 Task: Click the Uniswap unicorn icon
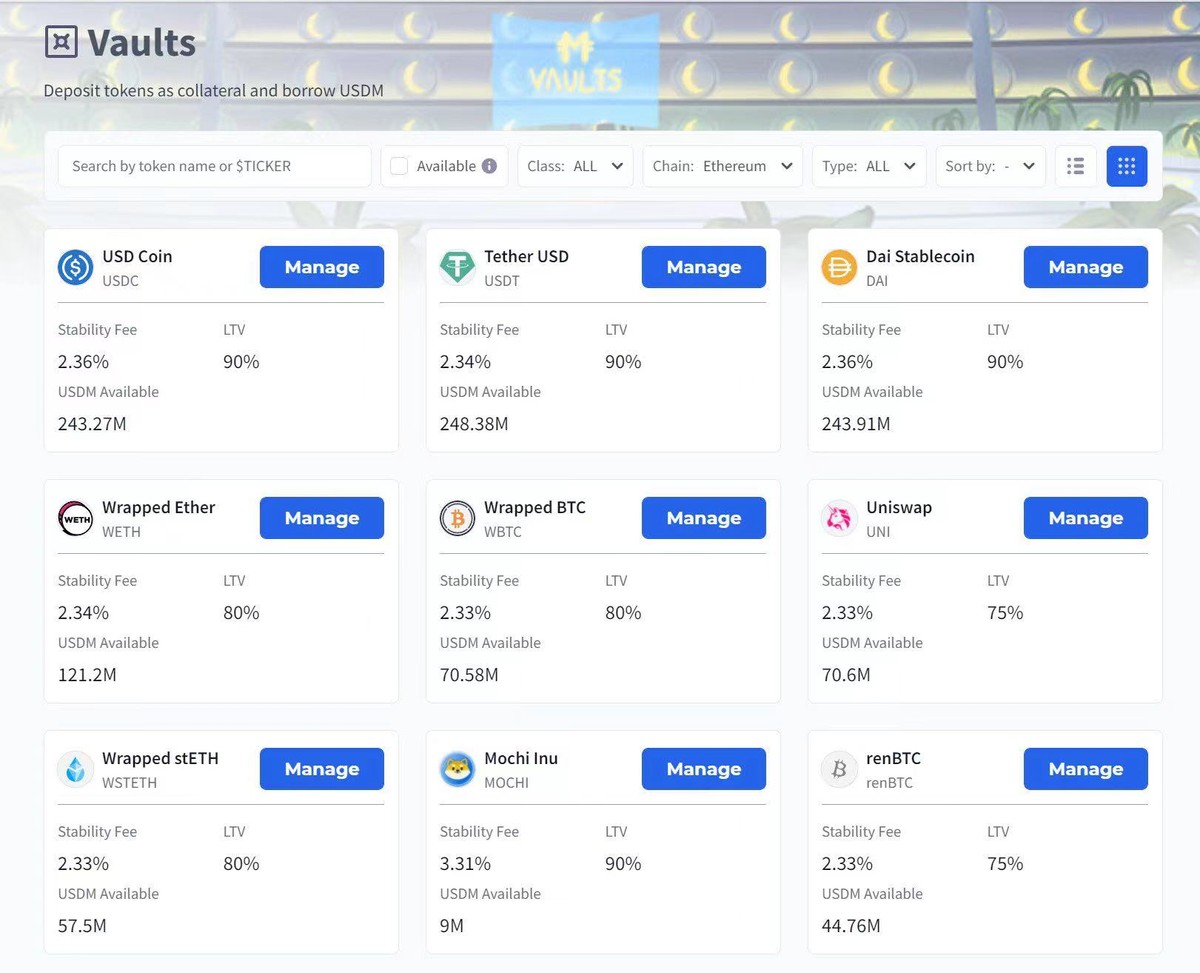tap(839, 518)
